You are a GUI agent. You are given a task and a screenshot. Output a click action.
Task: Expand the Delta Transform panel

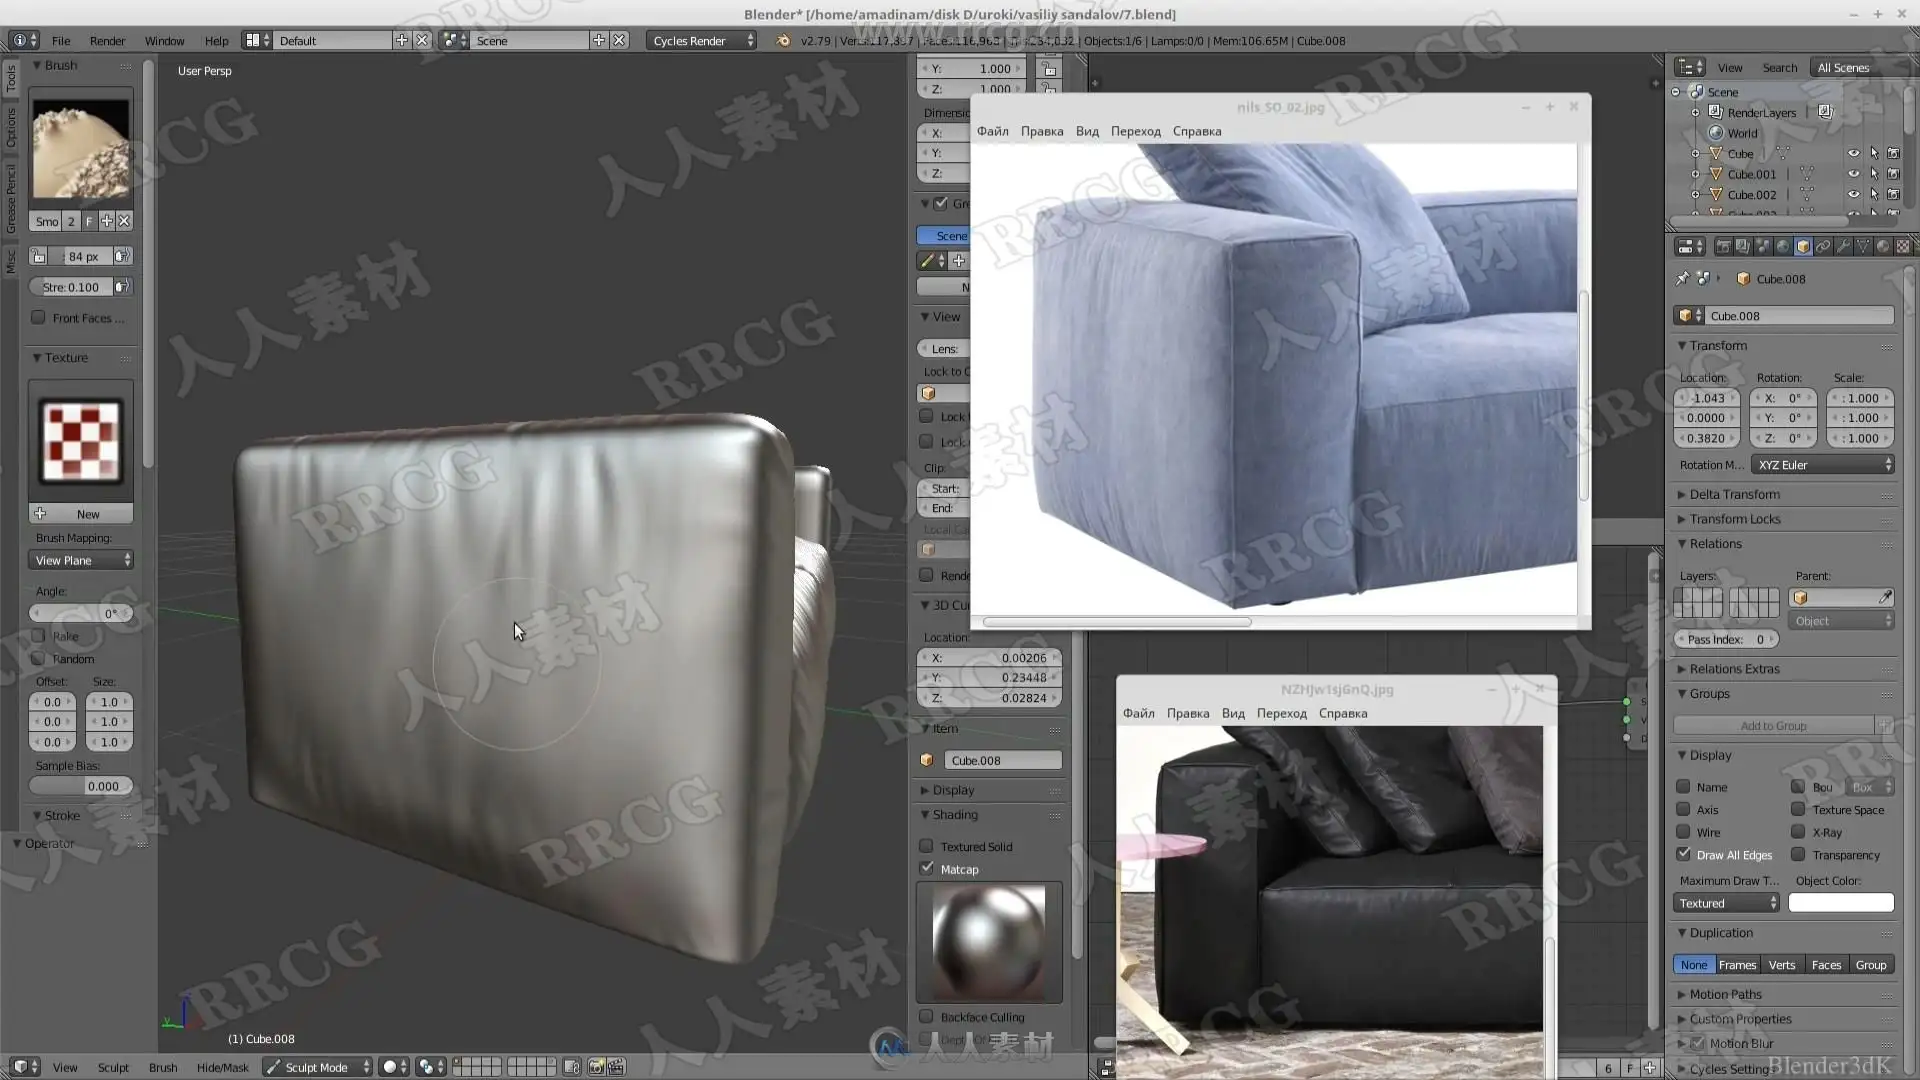(1734, 494)
